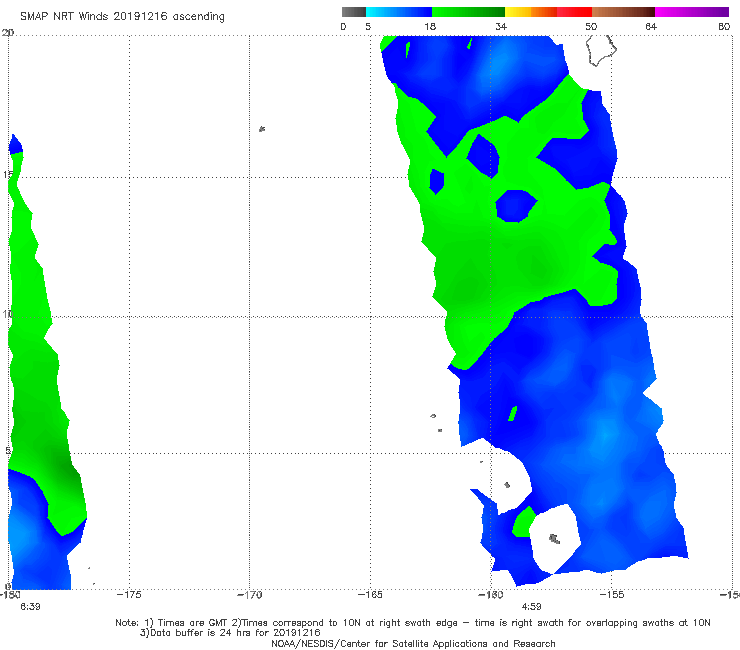The image size is (740, 650).
Task: Click the color bar label '64'
Action: click(x=651, y=27)
